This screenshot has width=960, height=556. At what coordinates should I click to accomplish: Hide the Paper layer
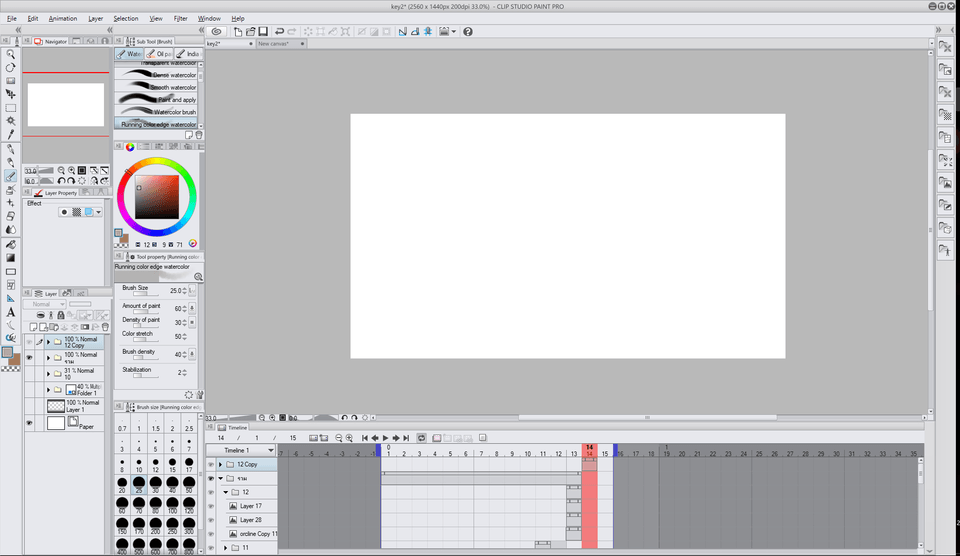pos(29,423)
